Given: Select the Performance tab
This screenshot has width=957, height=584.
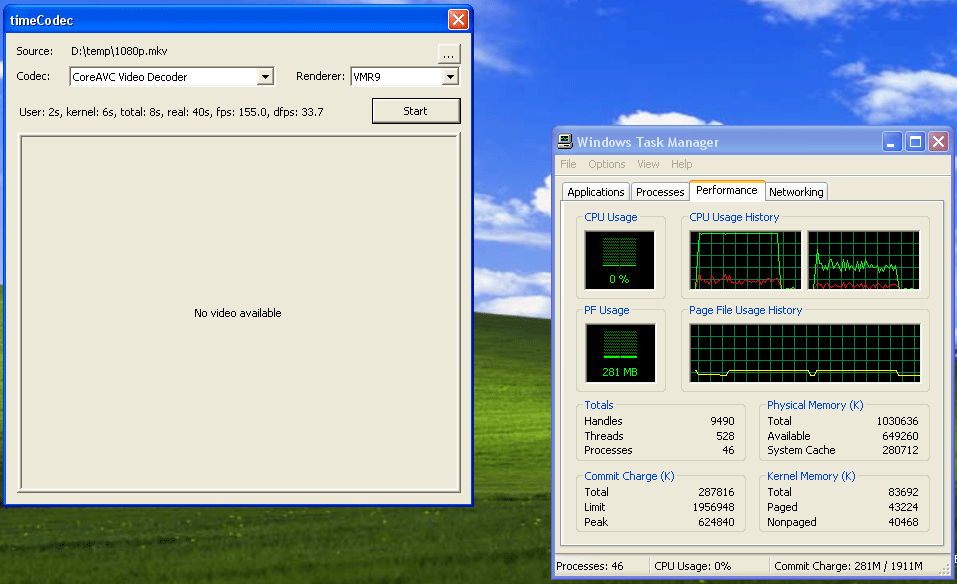Looking at the screenshot, I should click(x=727, y=190).
